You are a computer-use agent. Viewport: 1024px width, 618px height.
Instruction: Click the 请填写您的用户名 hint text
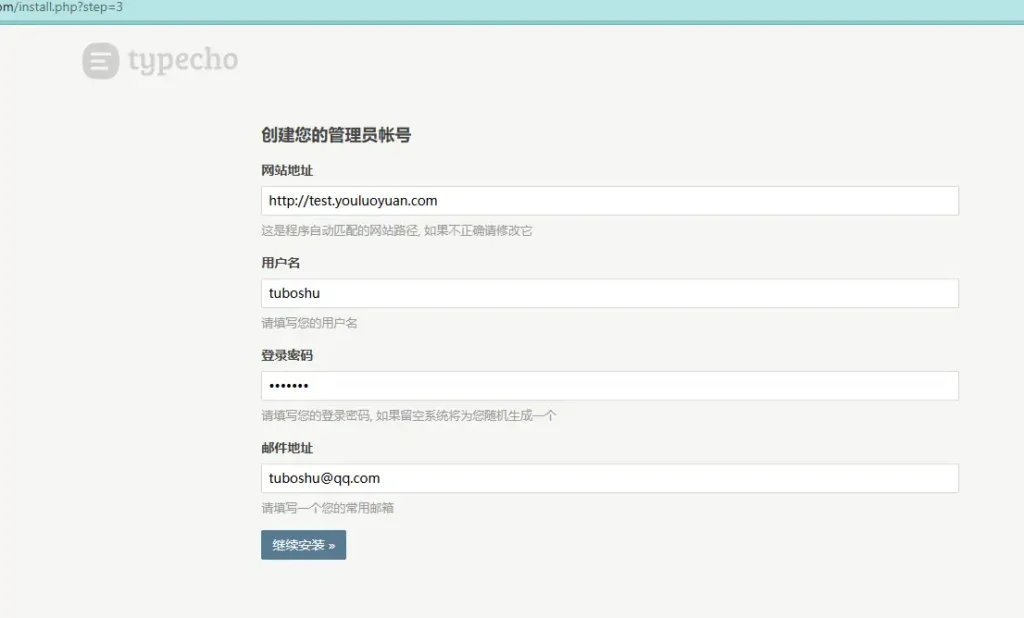pos(309,323)
